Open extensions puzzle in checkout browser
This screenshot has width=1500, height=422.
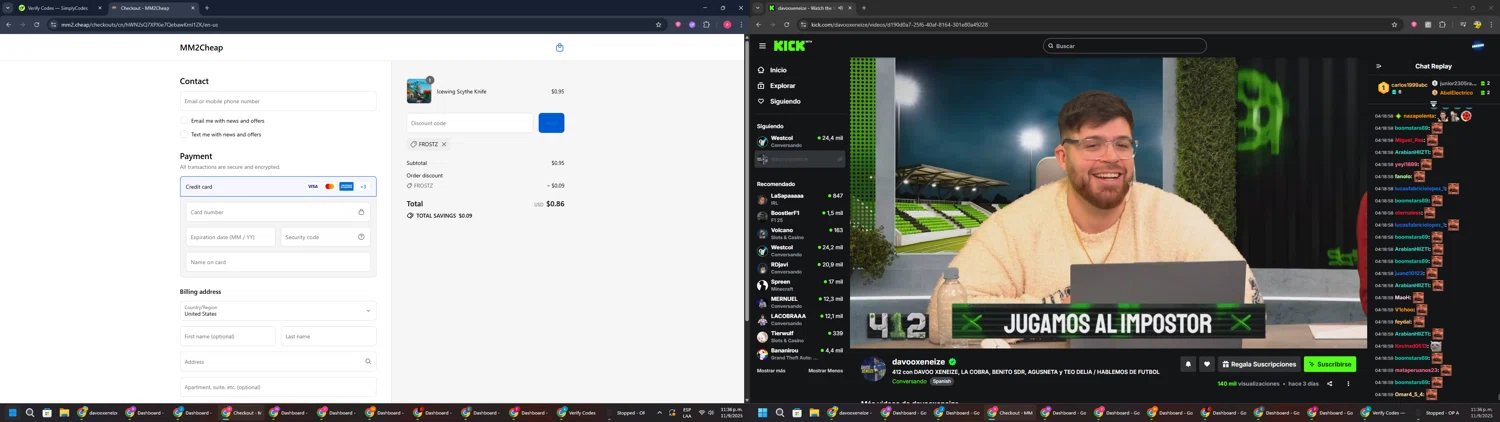[706, 24]
